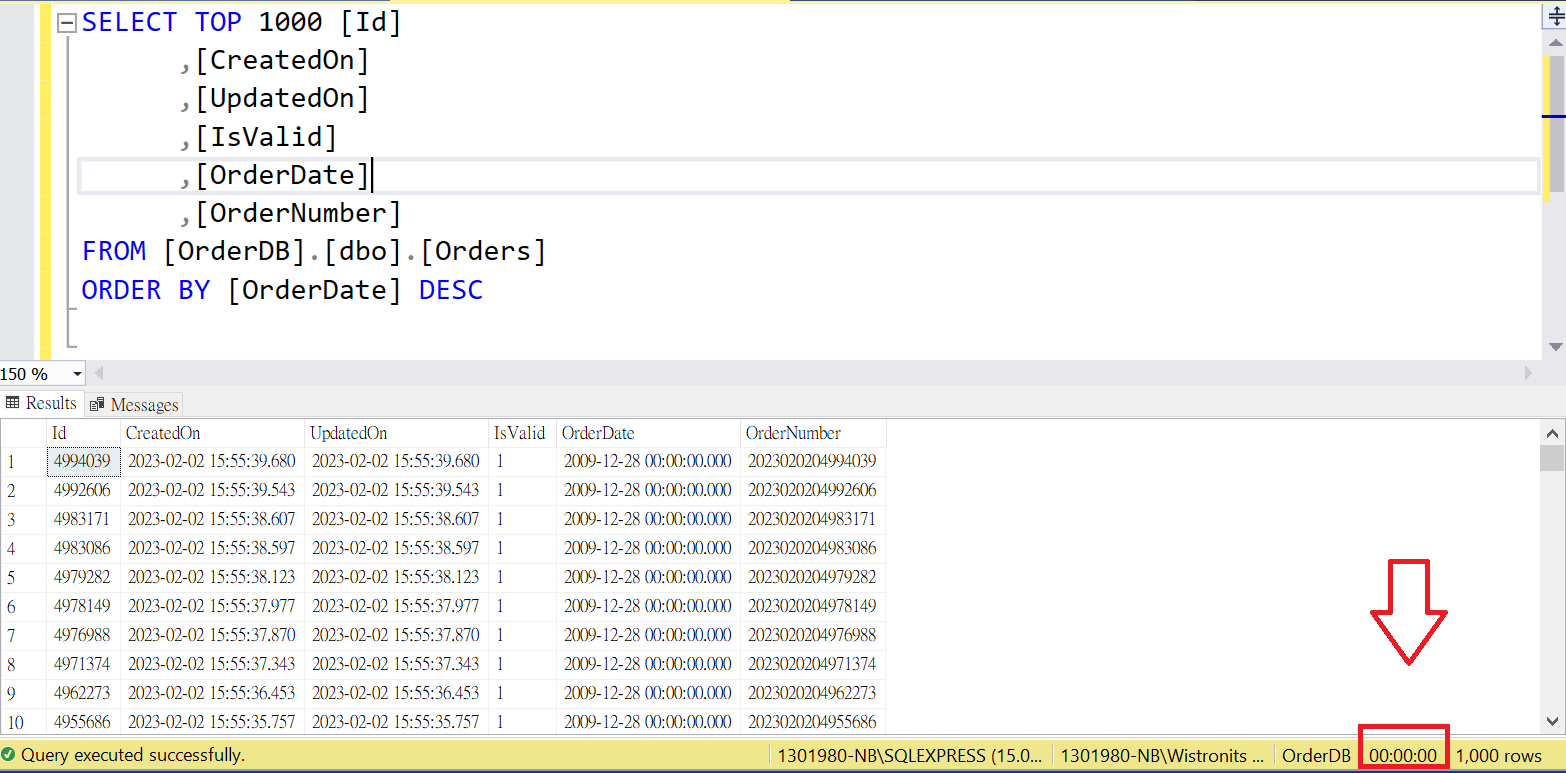Click UpdatedOn cell 2023-02-02 15:55:37.343
Image resolution: width=1566 pixels, height=773 pixels.
(397, 664)
